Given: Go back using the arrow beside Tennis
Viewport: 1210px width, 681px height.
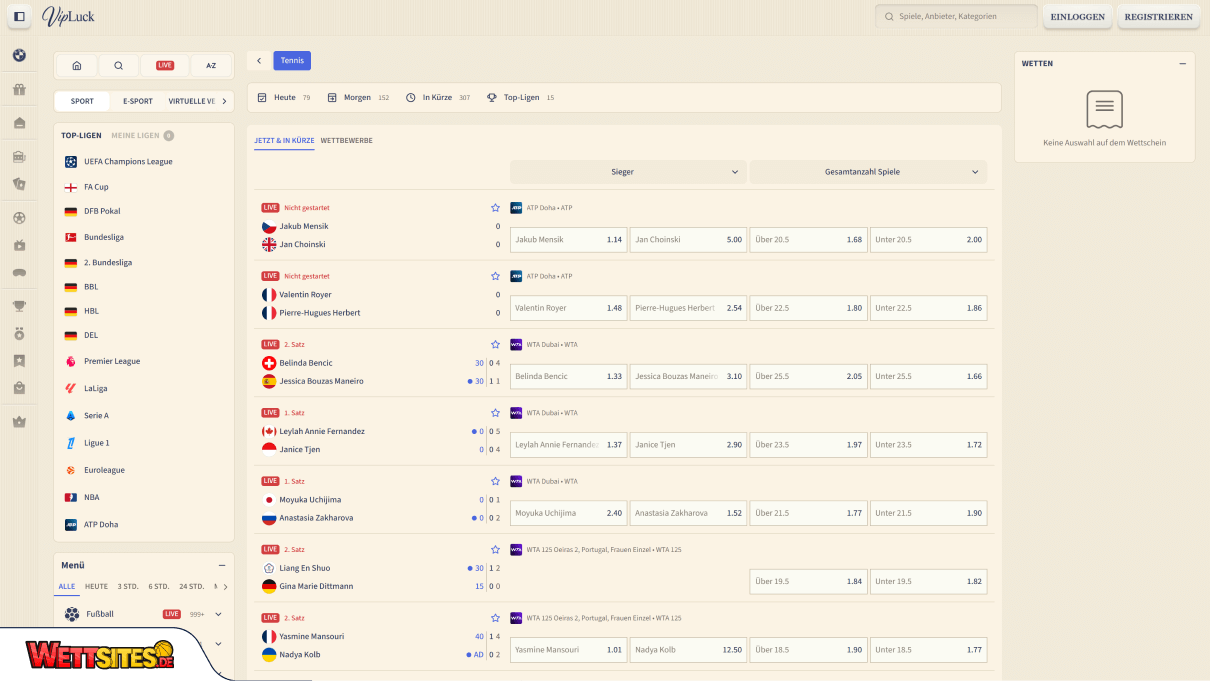Looking at the screenshot, I should (x=259, y=61).
